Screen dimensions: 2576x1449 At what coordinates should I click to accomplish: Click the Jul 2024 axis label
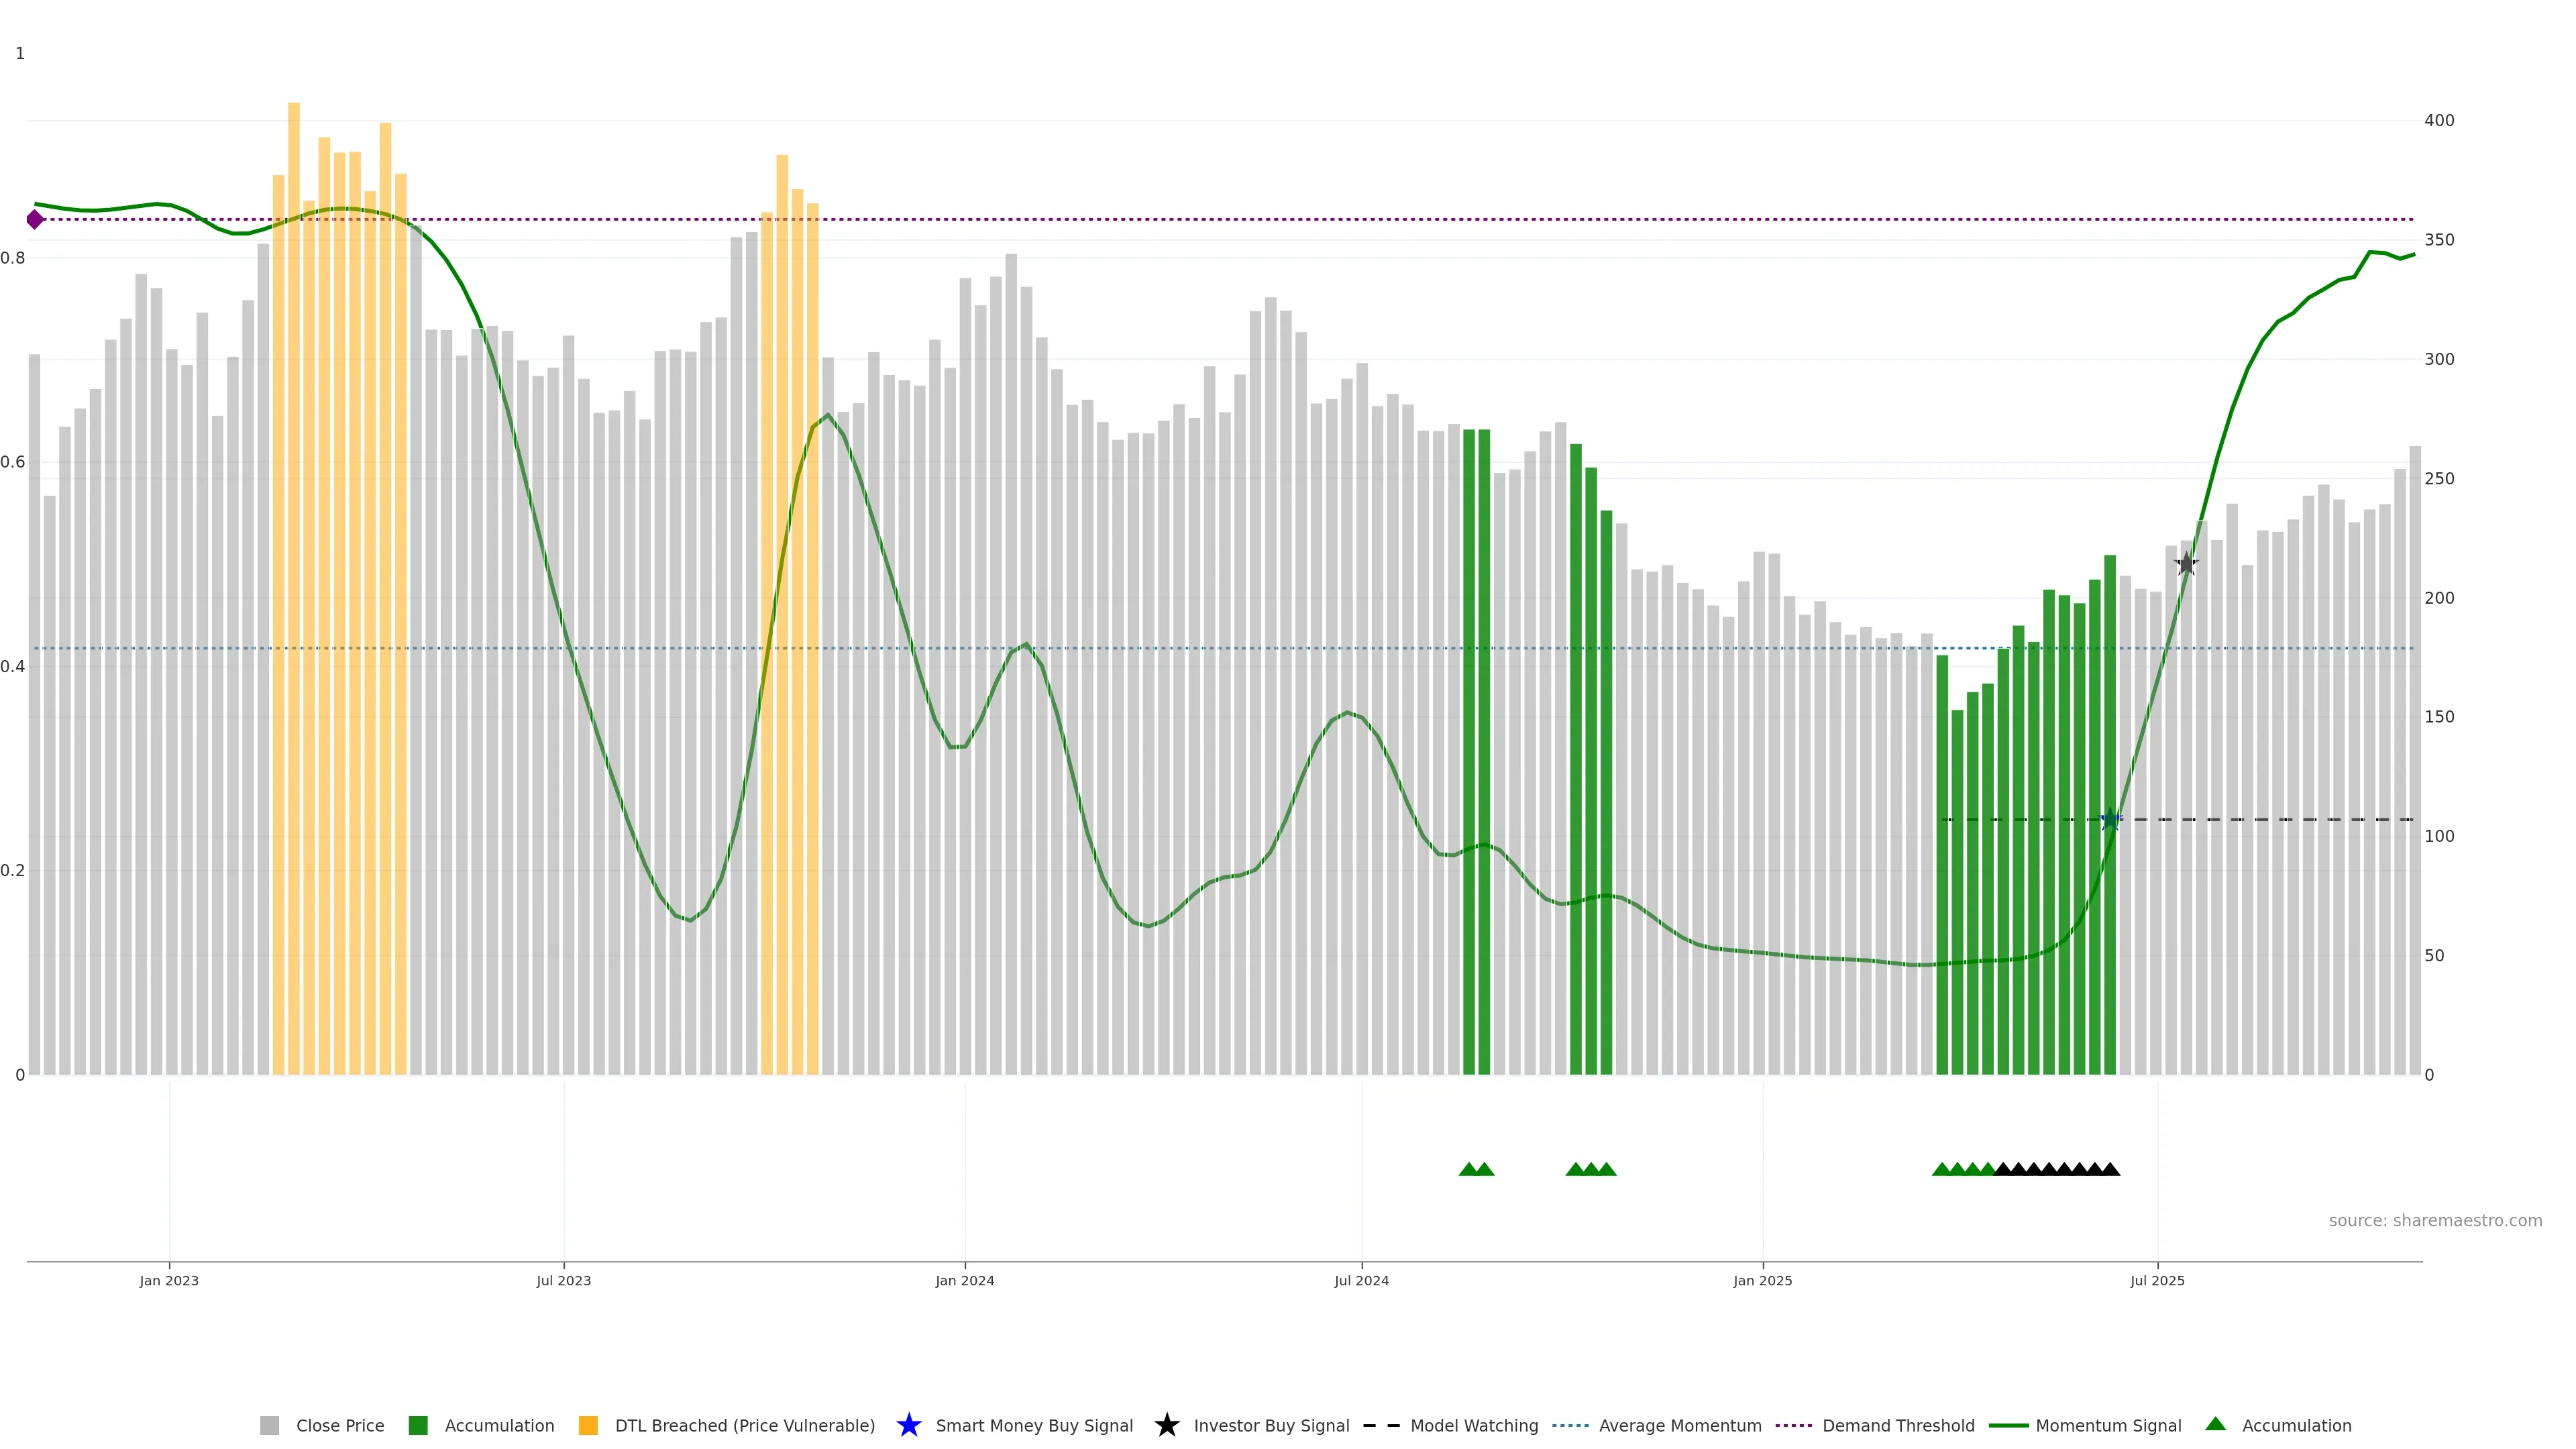tap(1361, 1281)
